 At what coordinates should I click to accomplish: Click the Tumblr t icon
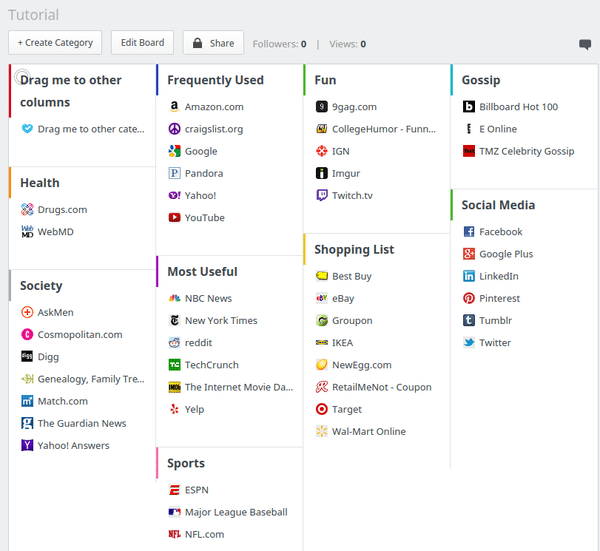pyautogui.click(x=469, y=320)
